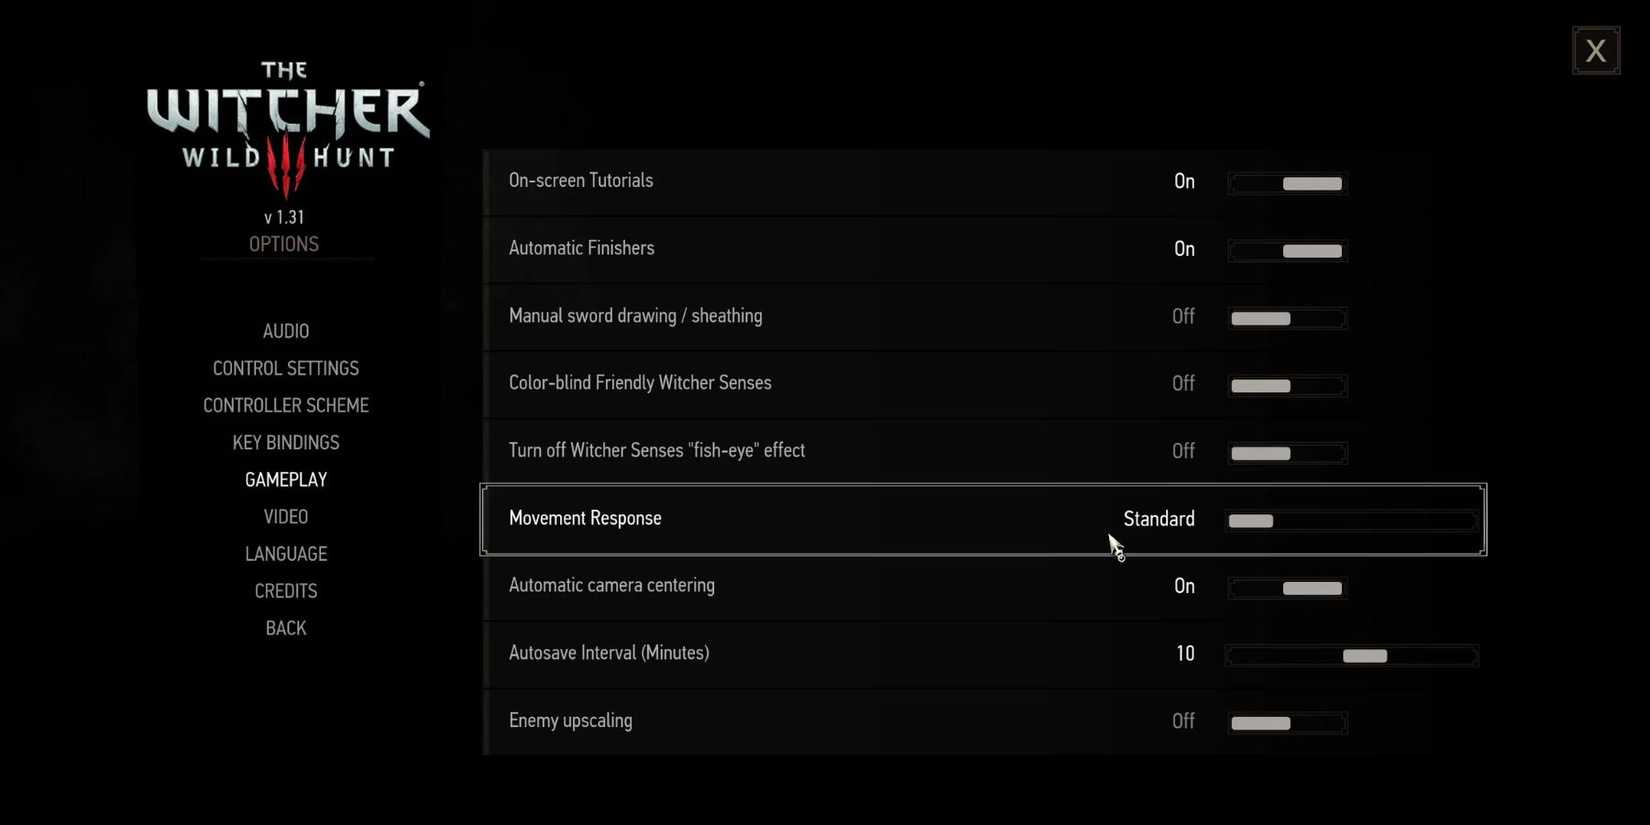The width and height of the screenshot is (1650, 825).
Task: Select the Movement Response row label
Action: click(585, 518)
